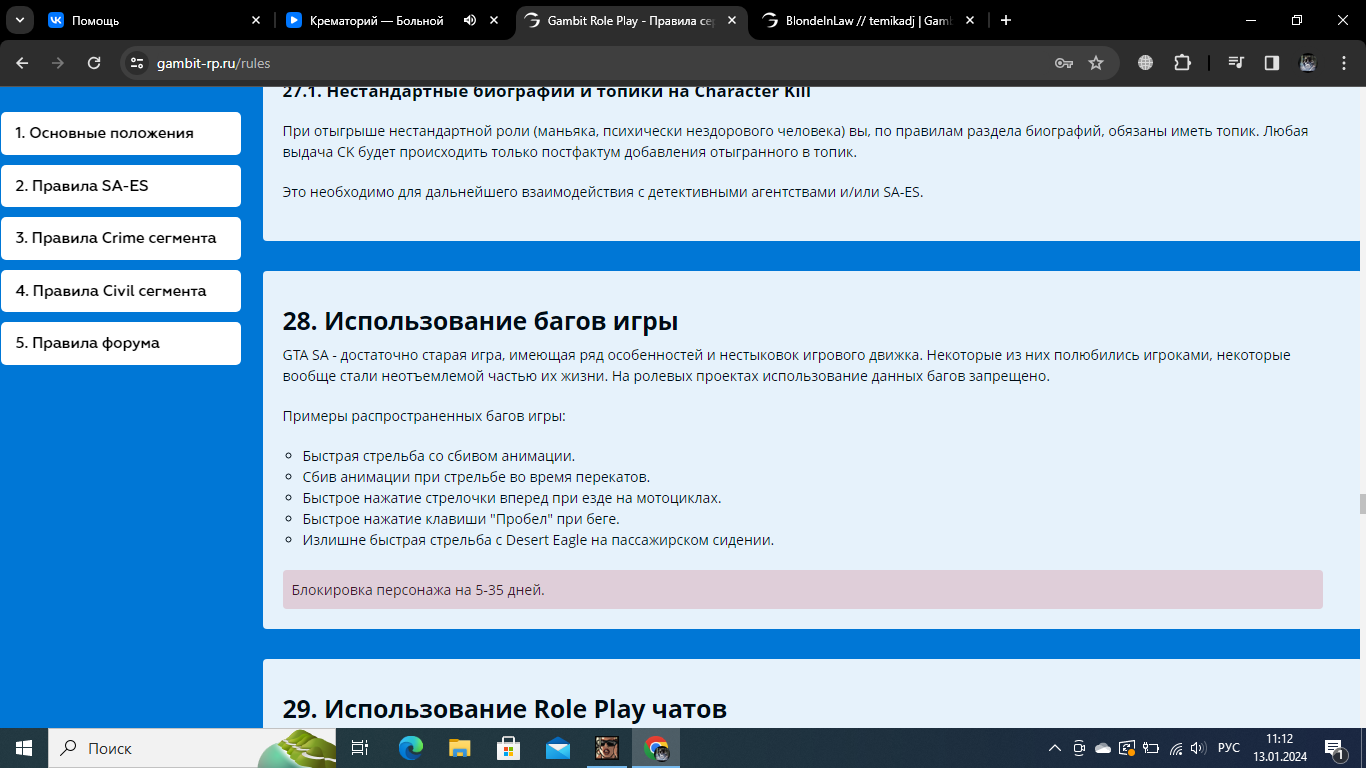Open the media controls icon in toolbar
Screen dimensions: 1366x768
pyautogui.click(x=1237, y=63)
